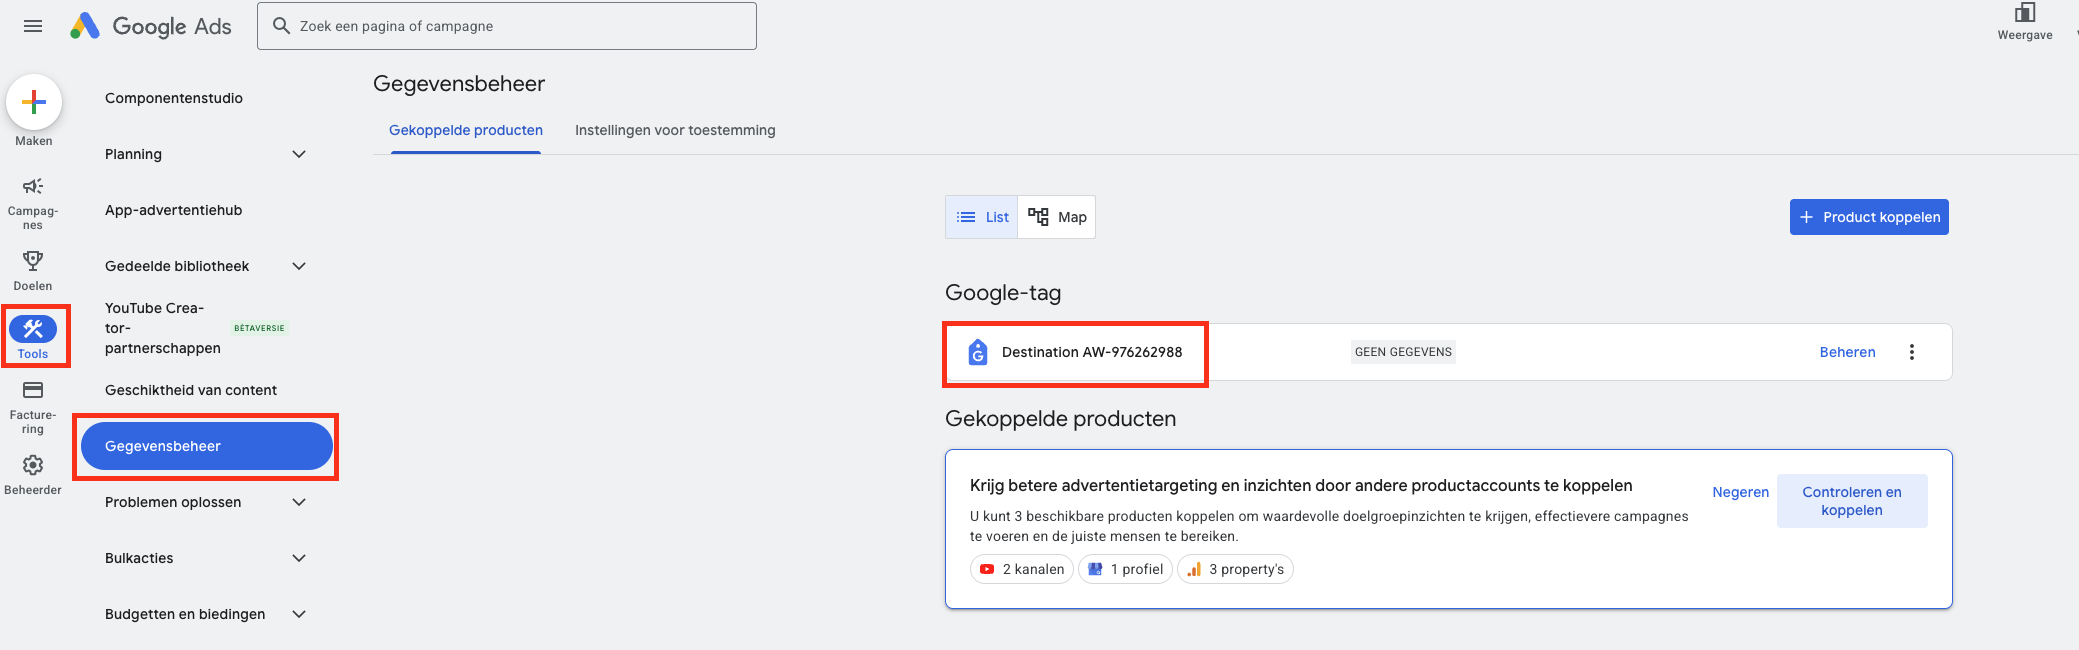Open App-advertentiehub menu item

coord(174,210)
